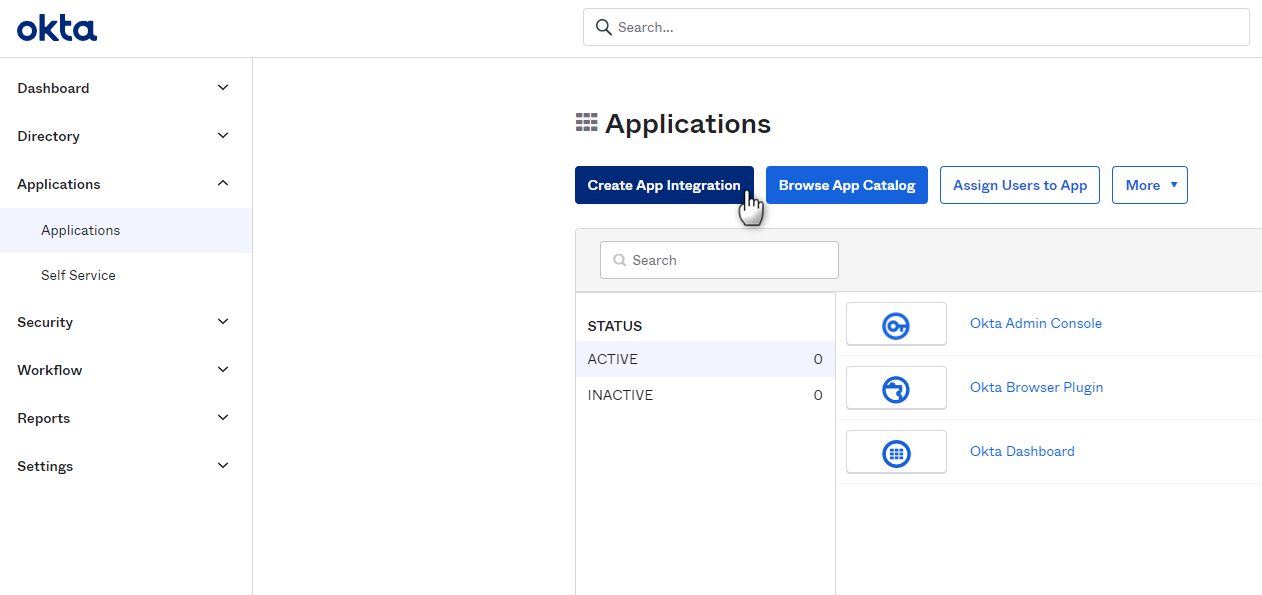
Task: Select Applications sub-item in sidebar
Action: tap(80, 230)
